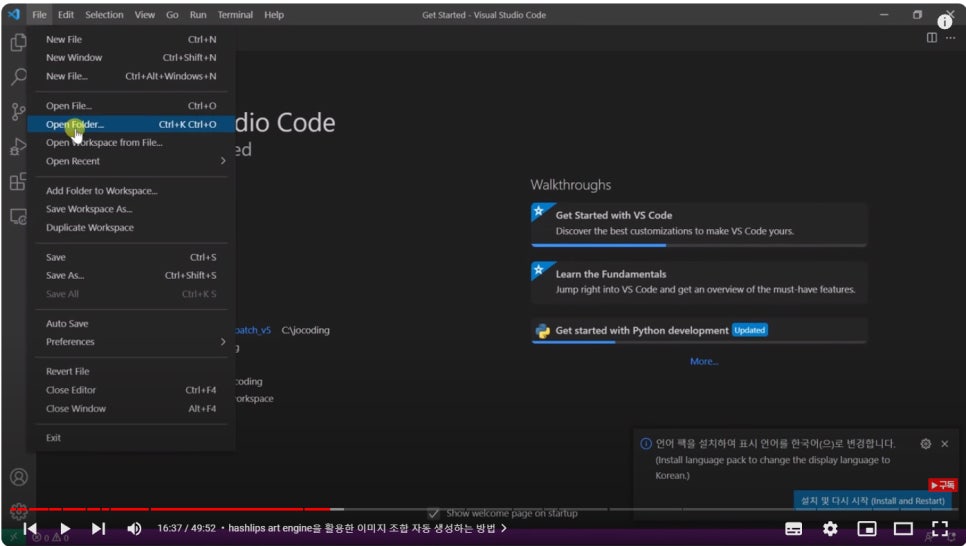The image size is (966, 546).
Task: Open the Help menu
Action: click(274, 15)
